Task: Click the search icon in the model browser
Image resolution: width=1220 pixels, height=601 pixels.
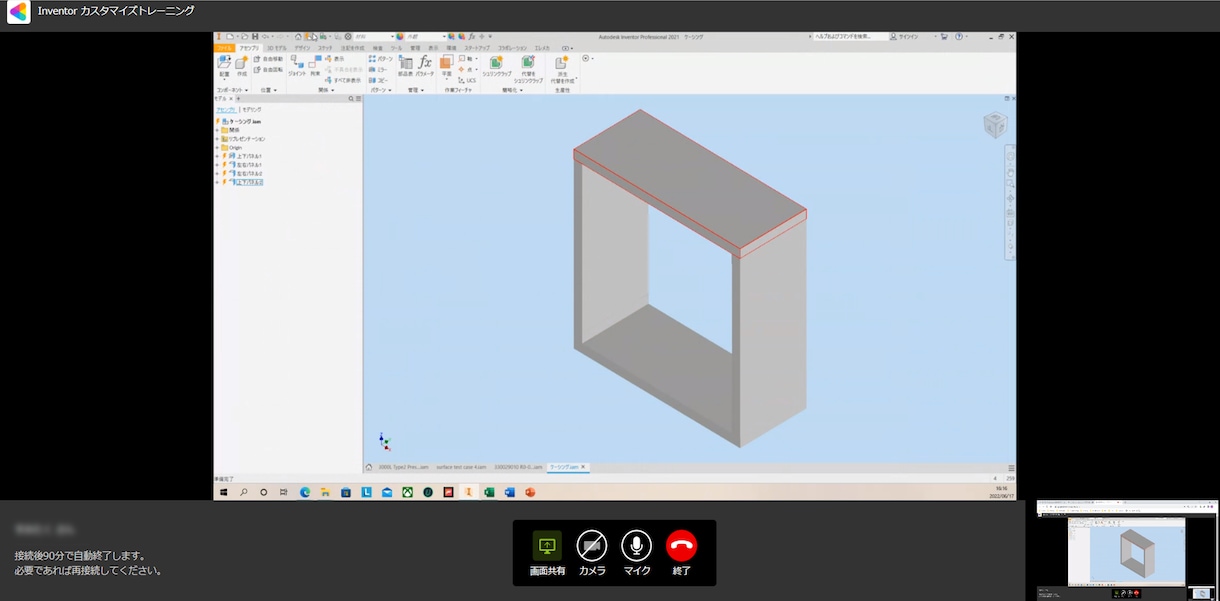Action: (351, 99)
